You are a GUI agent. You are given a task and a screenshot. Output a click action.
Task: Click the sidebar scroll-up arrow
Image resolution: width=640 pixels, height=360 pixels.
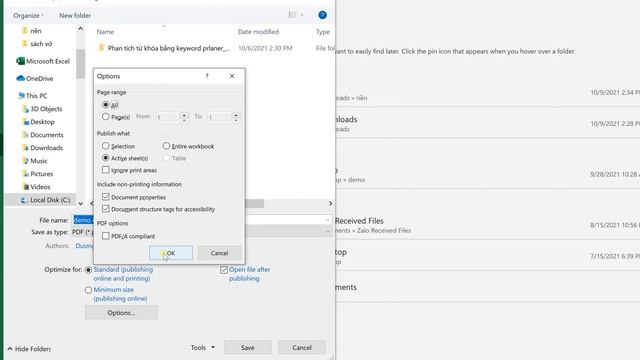click(80, 29)
